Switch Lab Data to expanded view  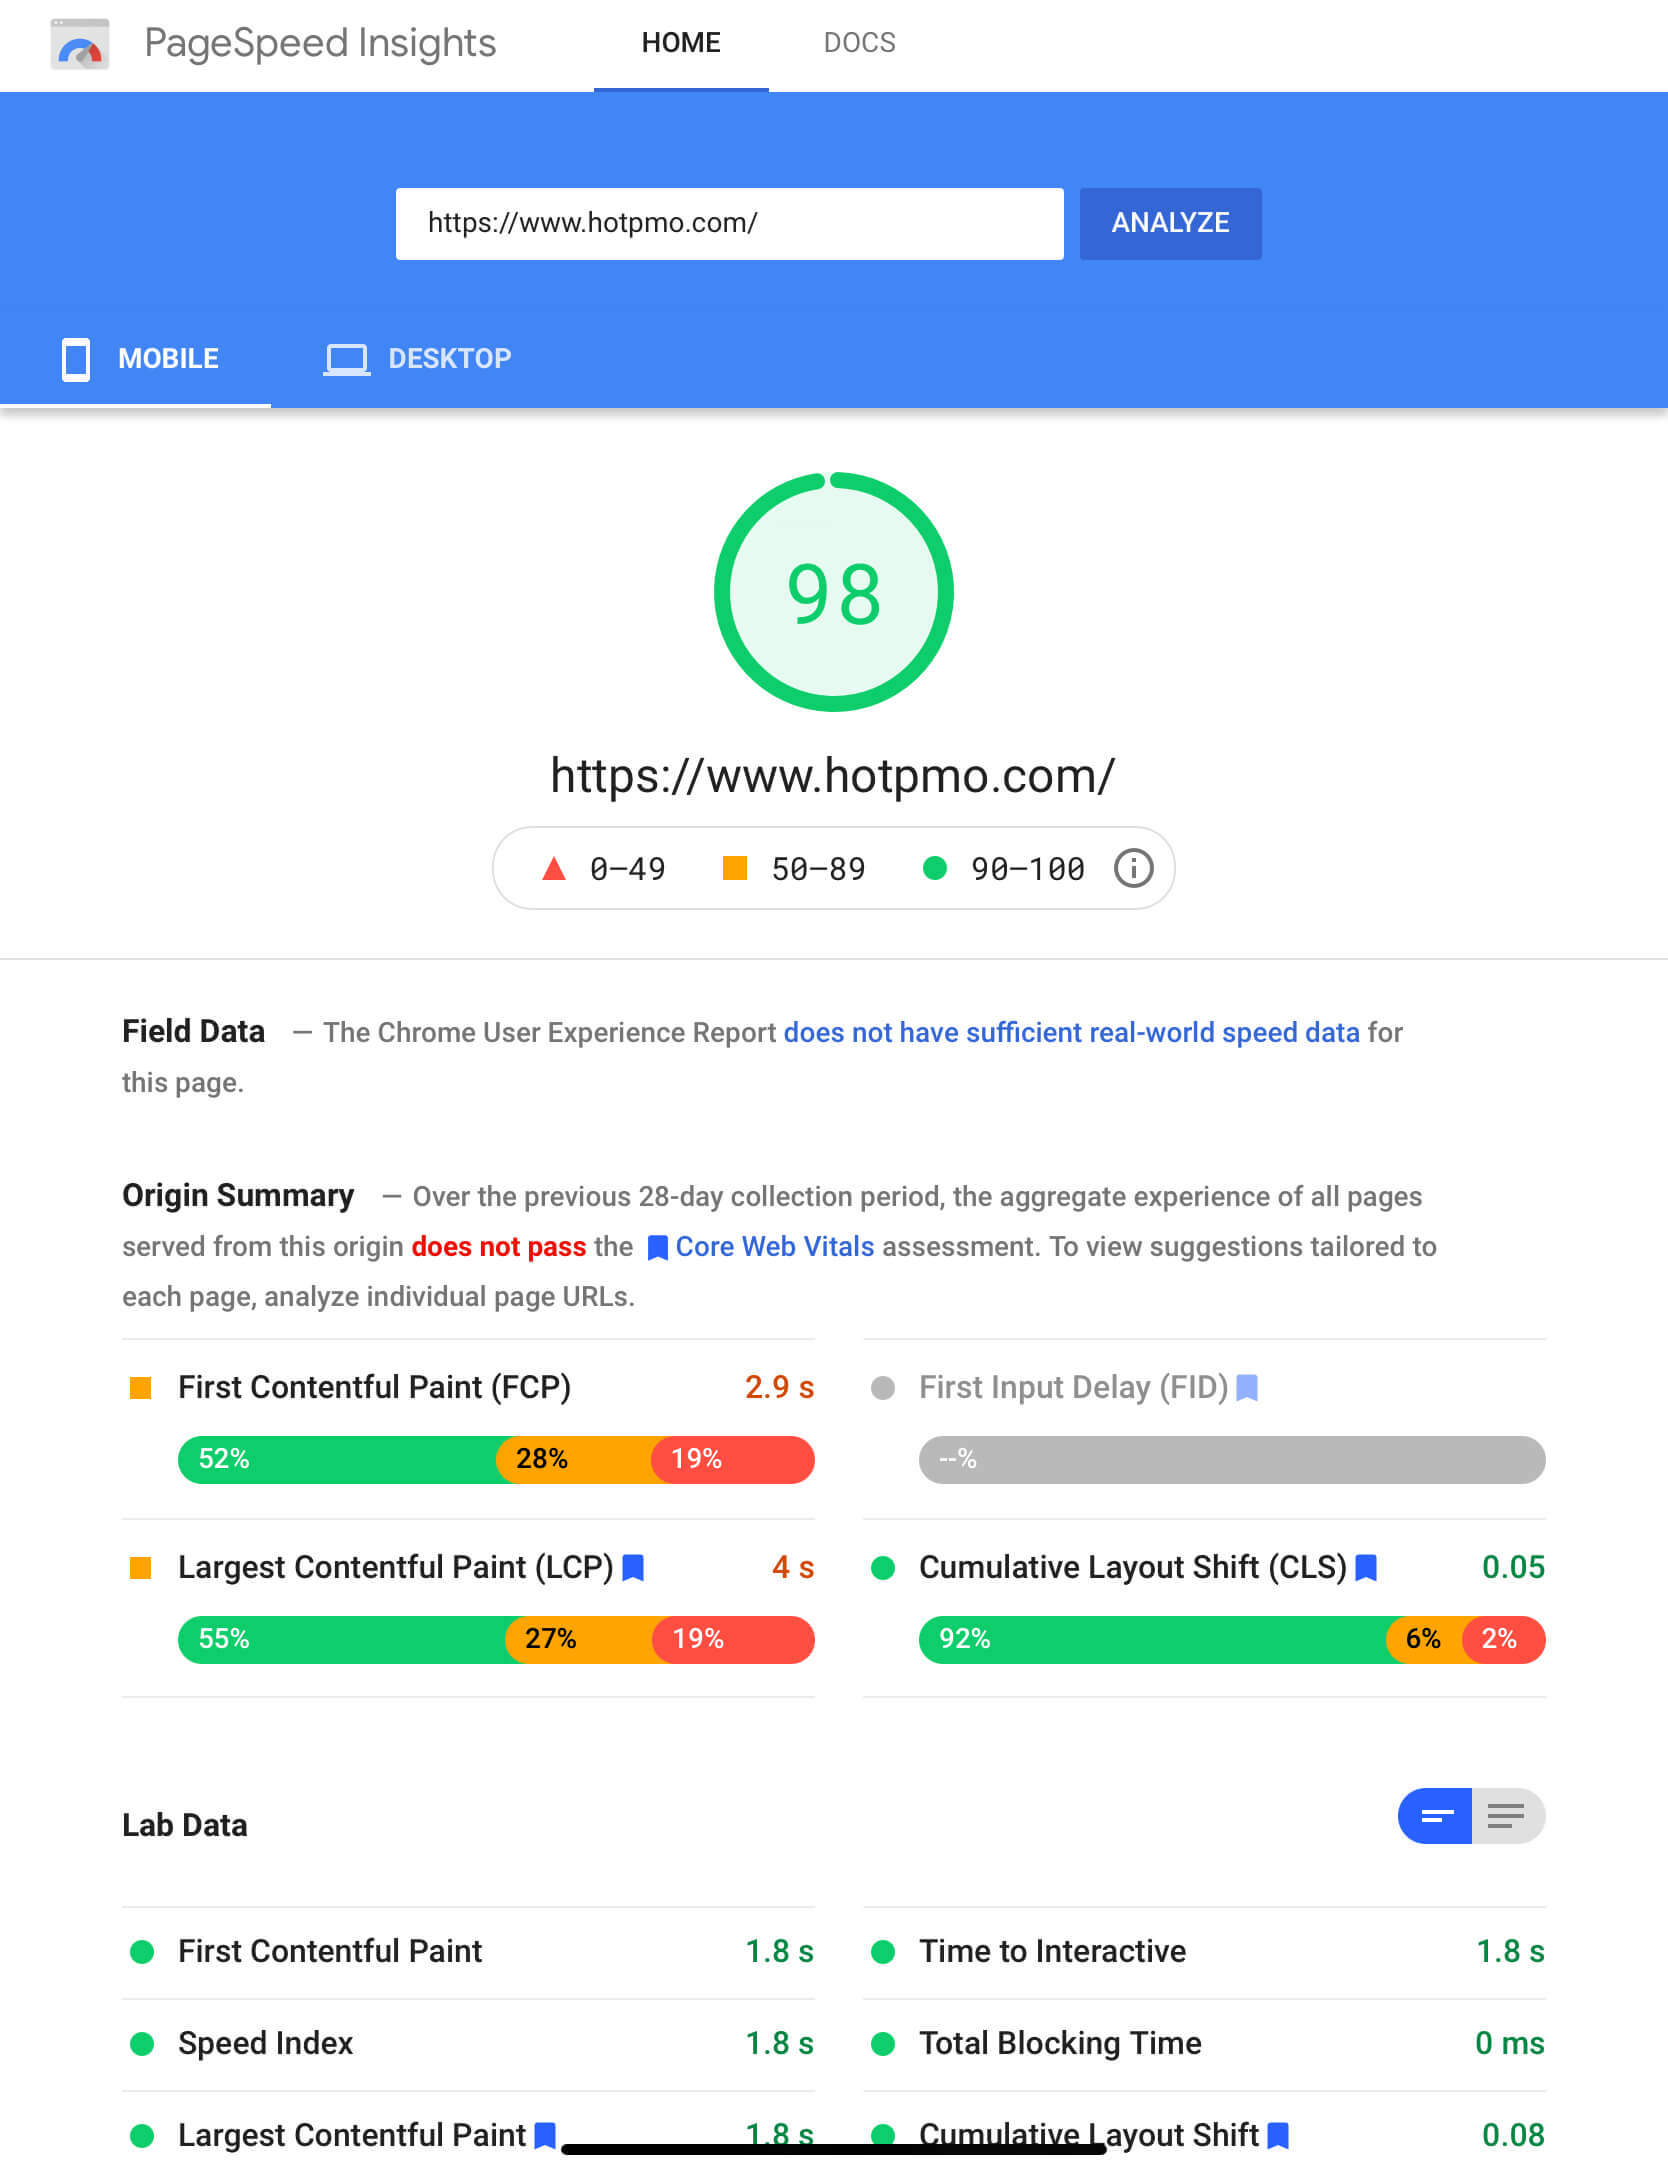(1507, 1816)
